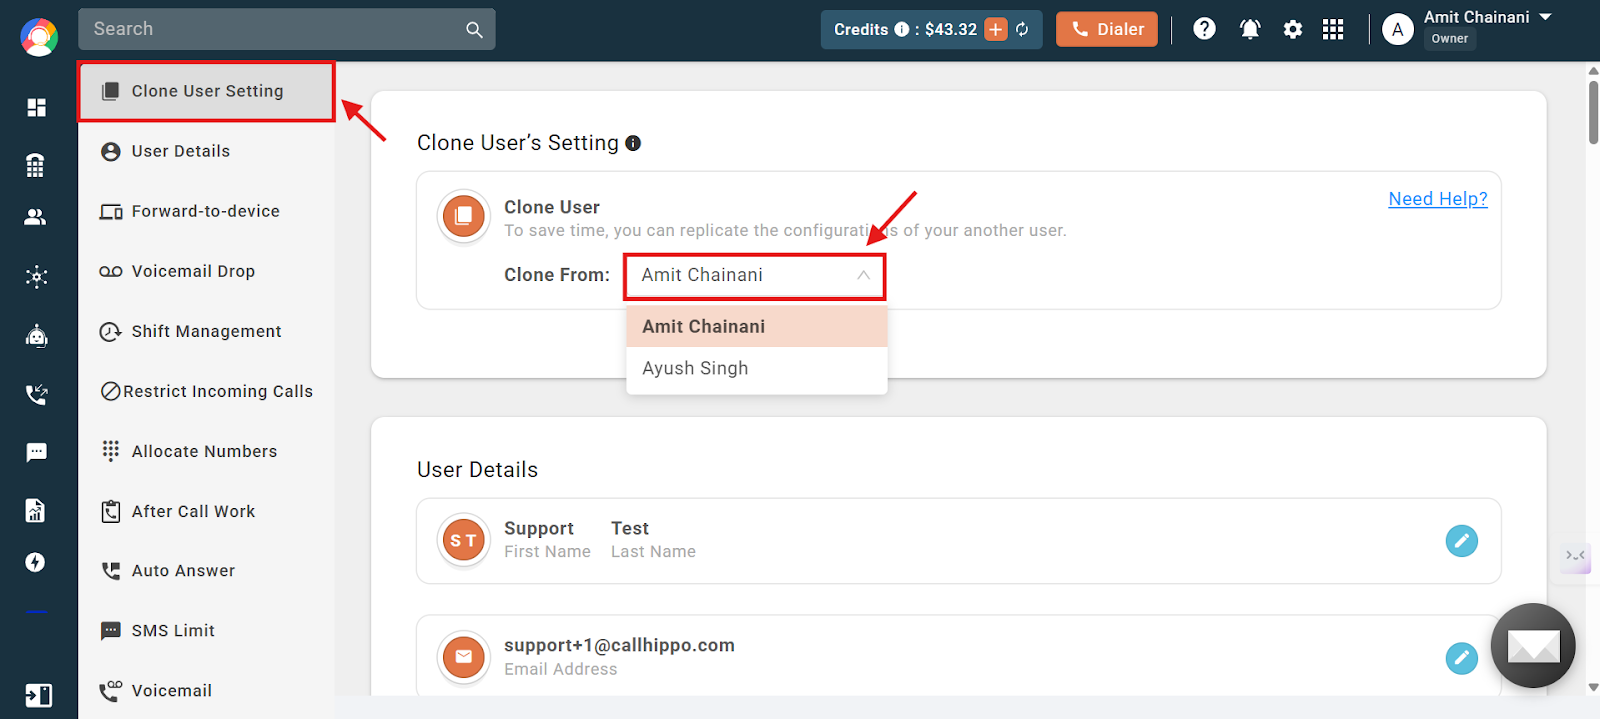Open the dashboard icon in left sidebar

pyautogui.click(x=37, y=107)
